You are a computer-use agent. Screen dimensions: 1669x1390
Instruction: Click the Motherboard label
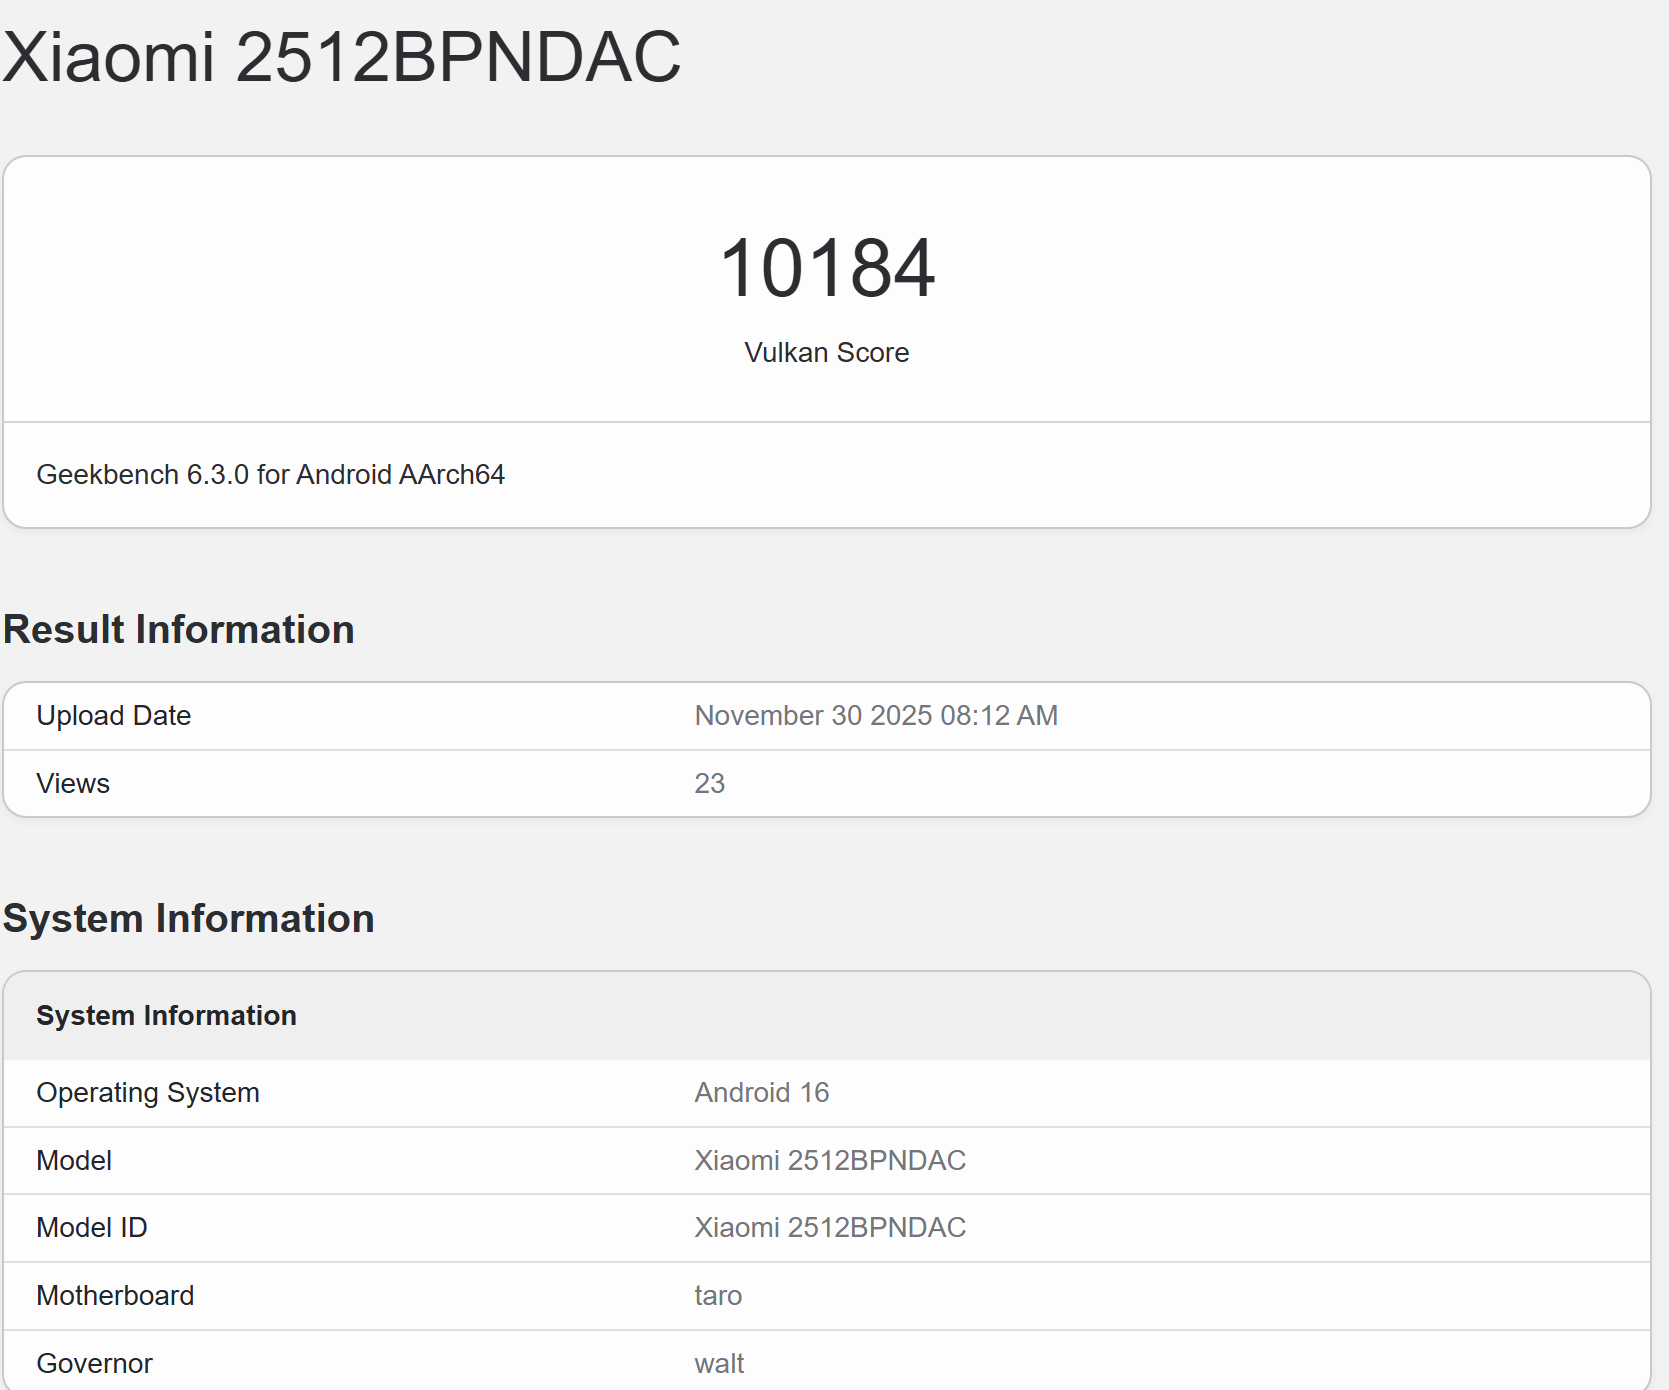[115, 1295]
